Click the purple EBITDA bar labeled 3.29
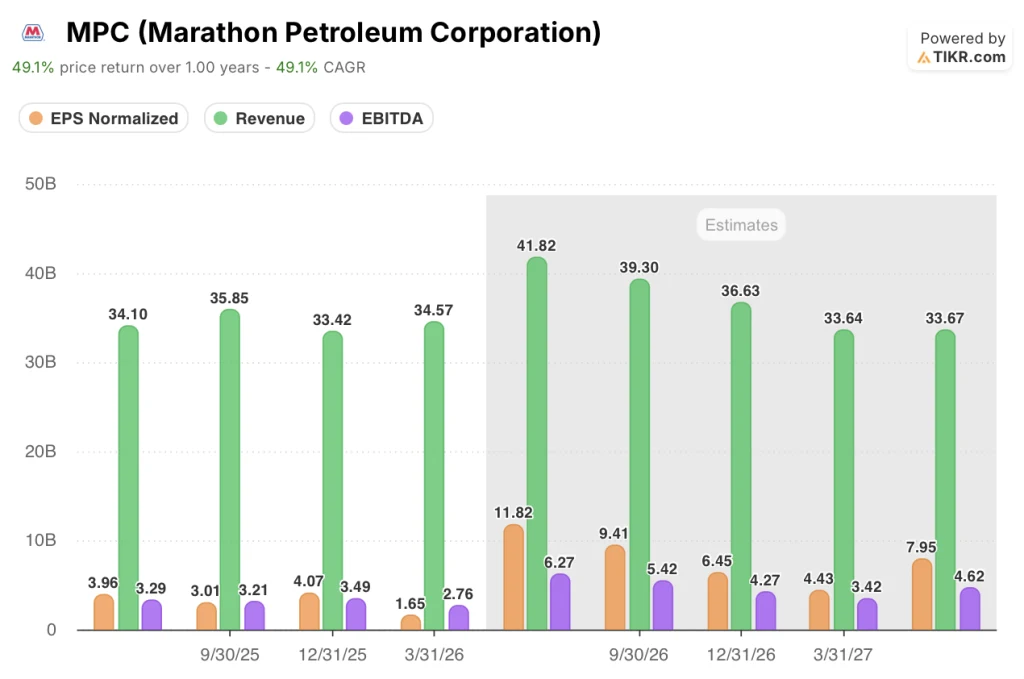 click(152, 615)
